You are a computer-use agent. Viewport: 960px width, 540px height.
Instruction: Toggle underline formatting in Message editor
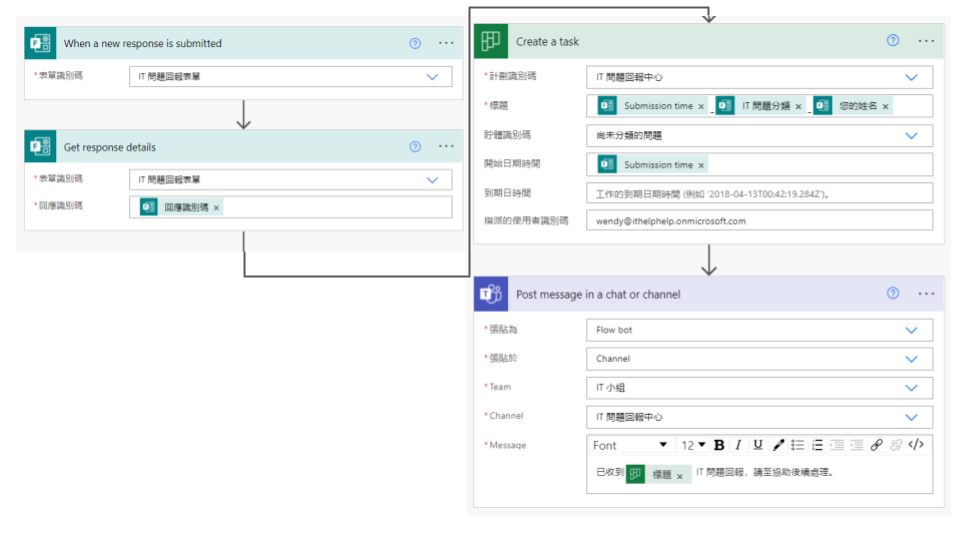(758, 445)
